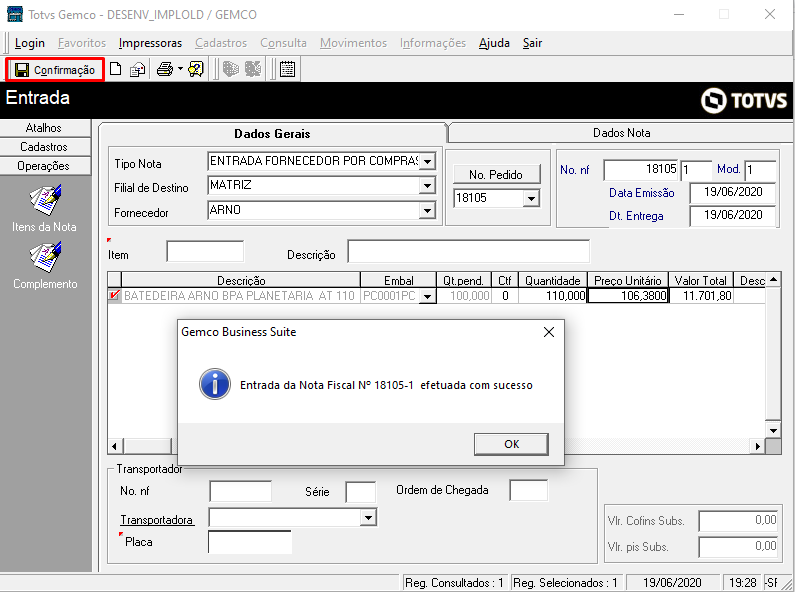Click the Reg. Selecionados status bar entry

(x=565, y=583)
